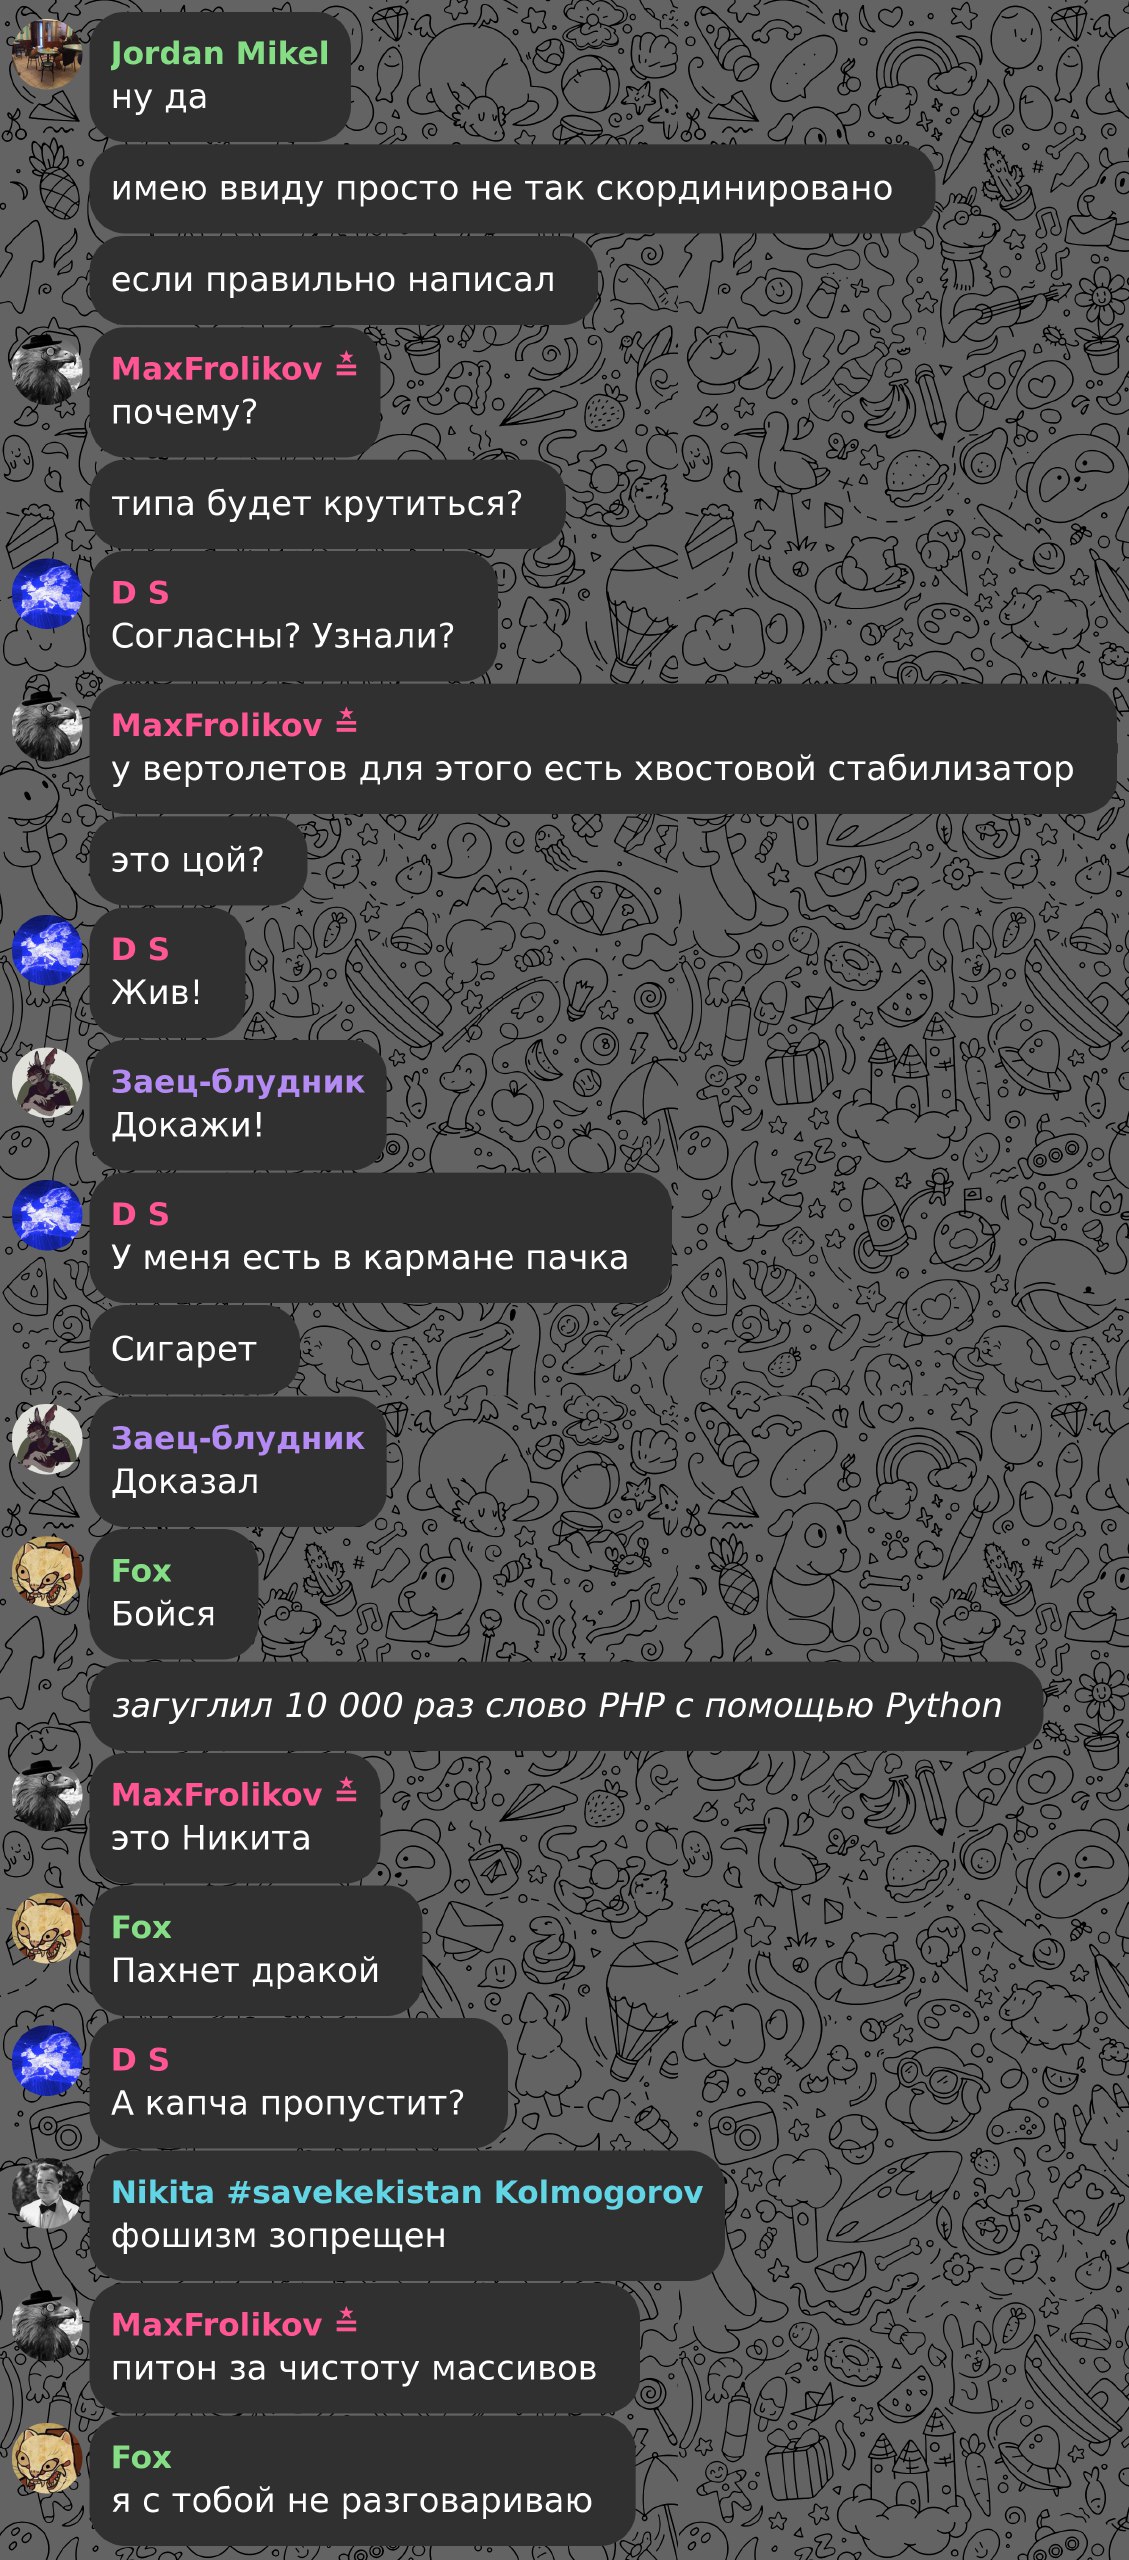Click the MaxFrolikov avatar beside "почему?"
Screen dimensions: 1129x2560
[47, 370]
